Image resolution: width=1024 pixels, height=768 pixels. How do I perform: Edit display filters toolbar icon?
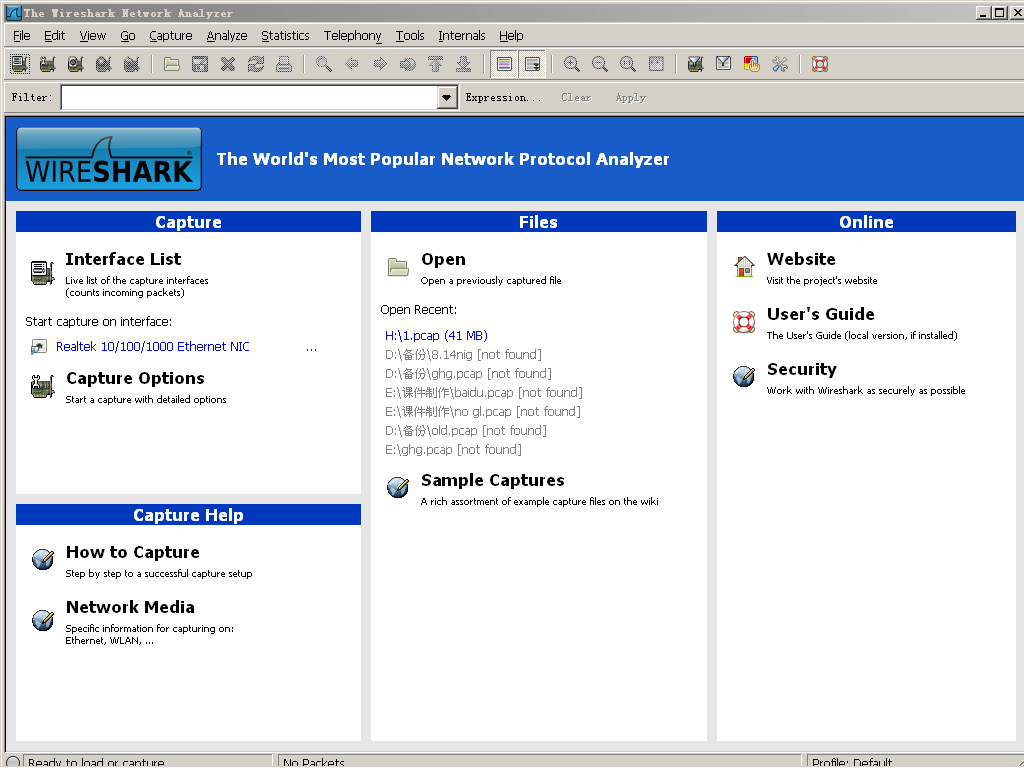point(724,64)
